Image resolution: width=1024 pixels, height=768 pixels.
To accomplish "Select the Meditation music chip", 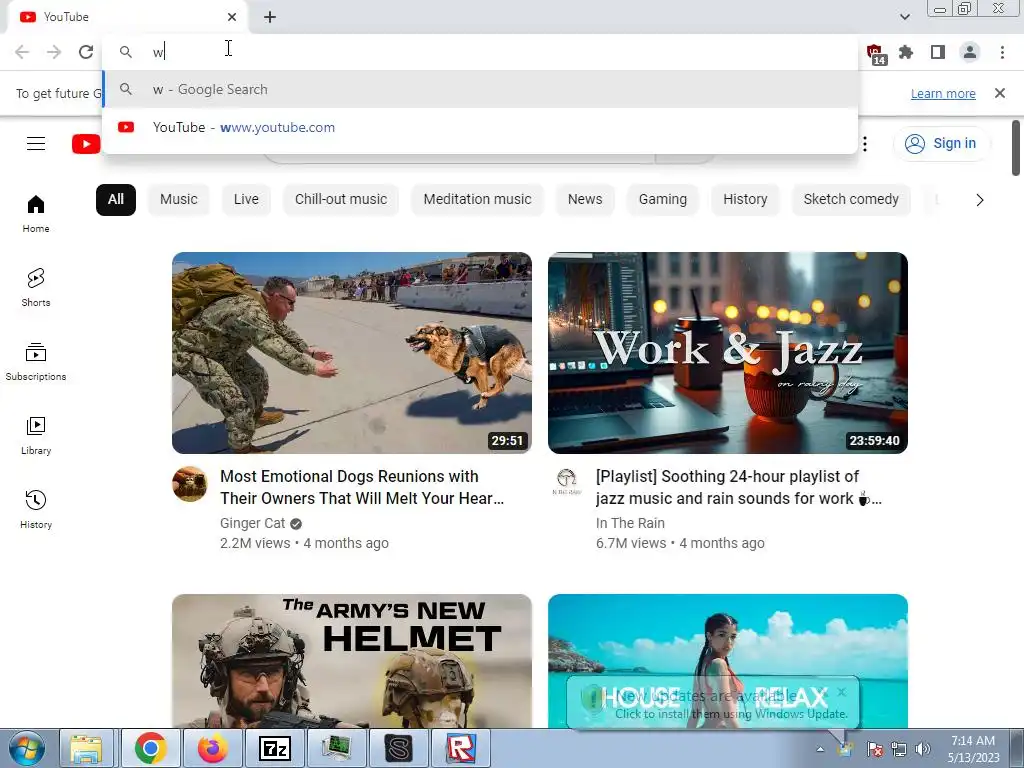I will tap(477, 199).
